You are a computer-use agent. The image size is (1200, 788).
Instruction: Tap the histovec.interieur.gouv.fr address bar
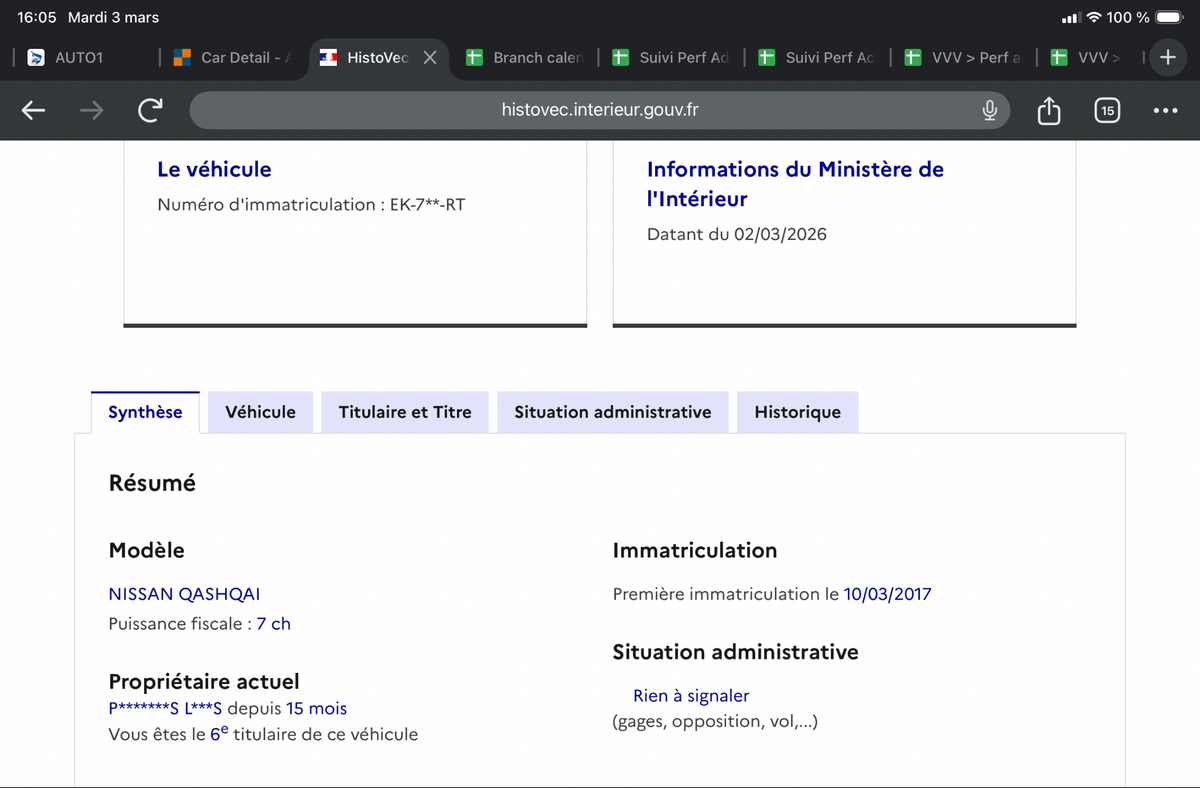tap(599, 110)
